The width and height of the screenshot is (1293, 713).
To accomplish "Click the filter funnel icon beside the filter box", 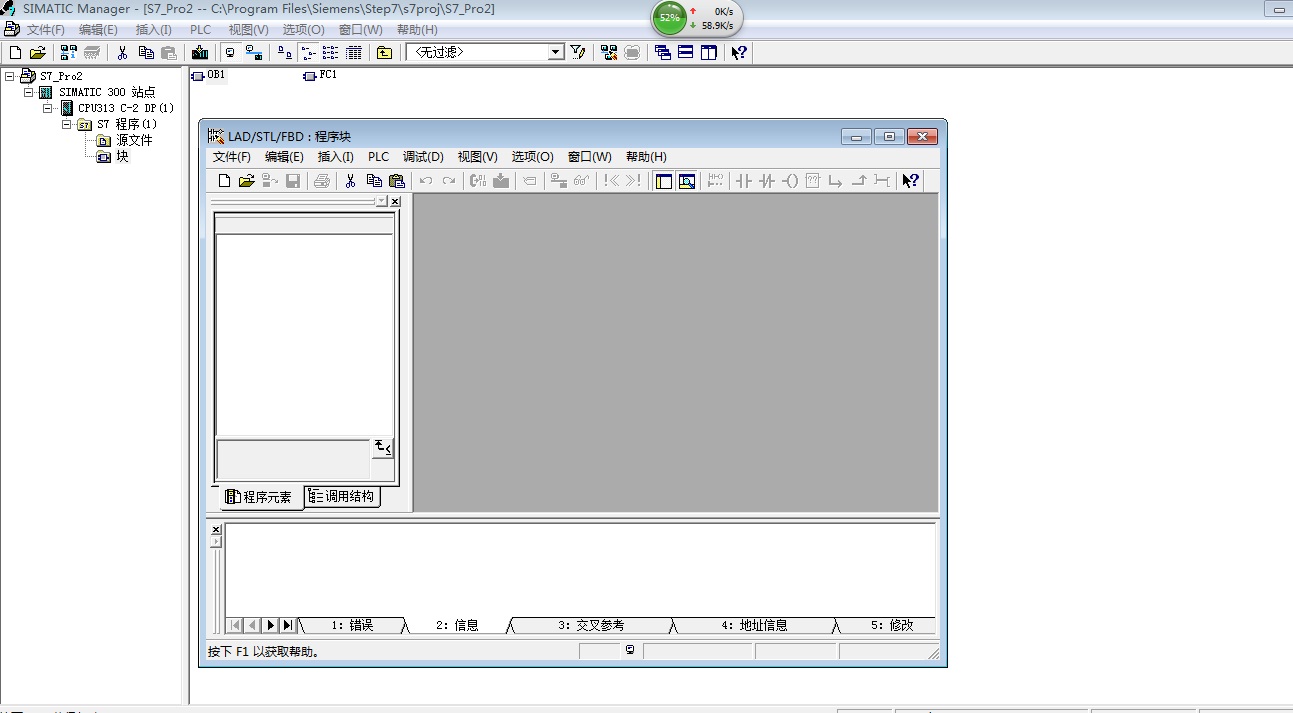I will point(578,52).
